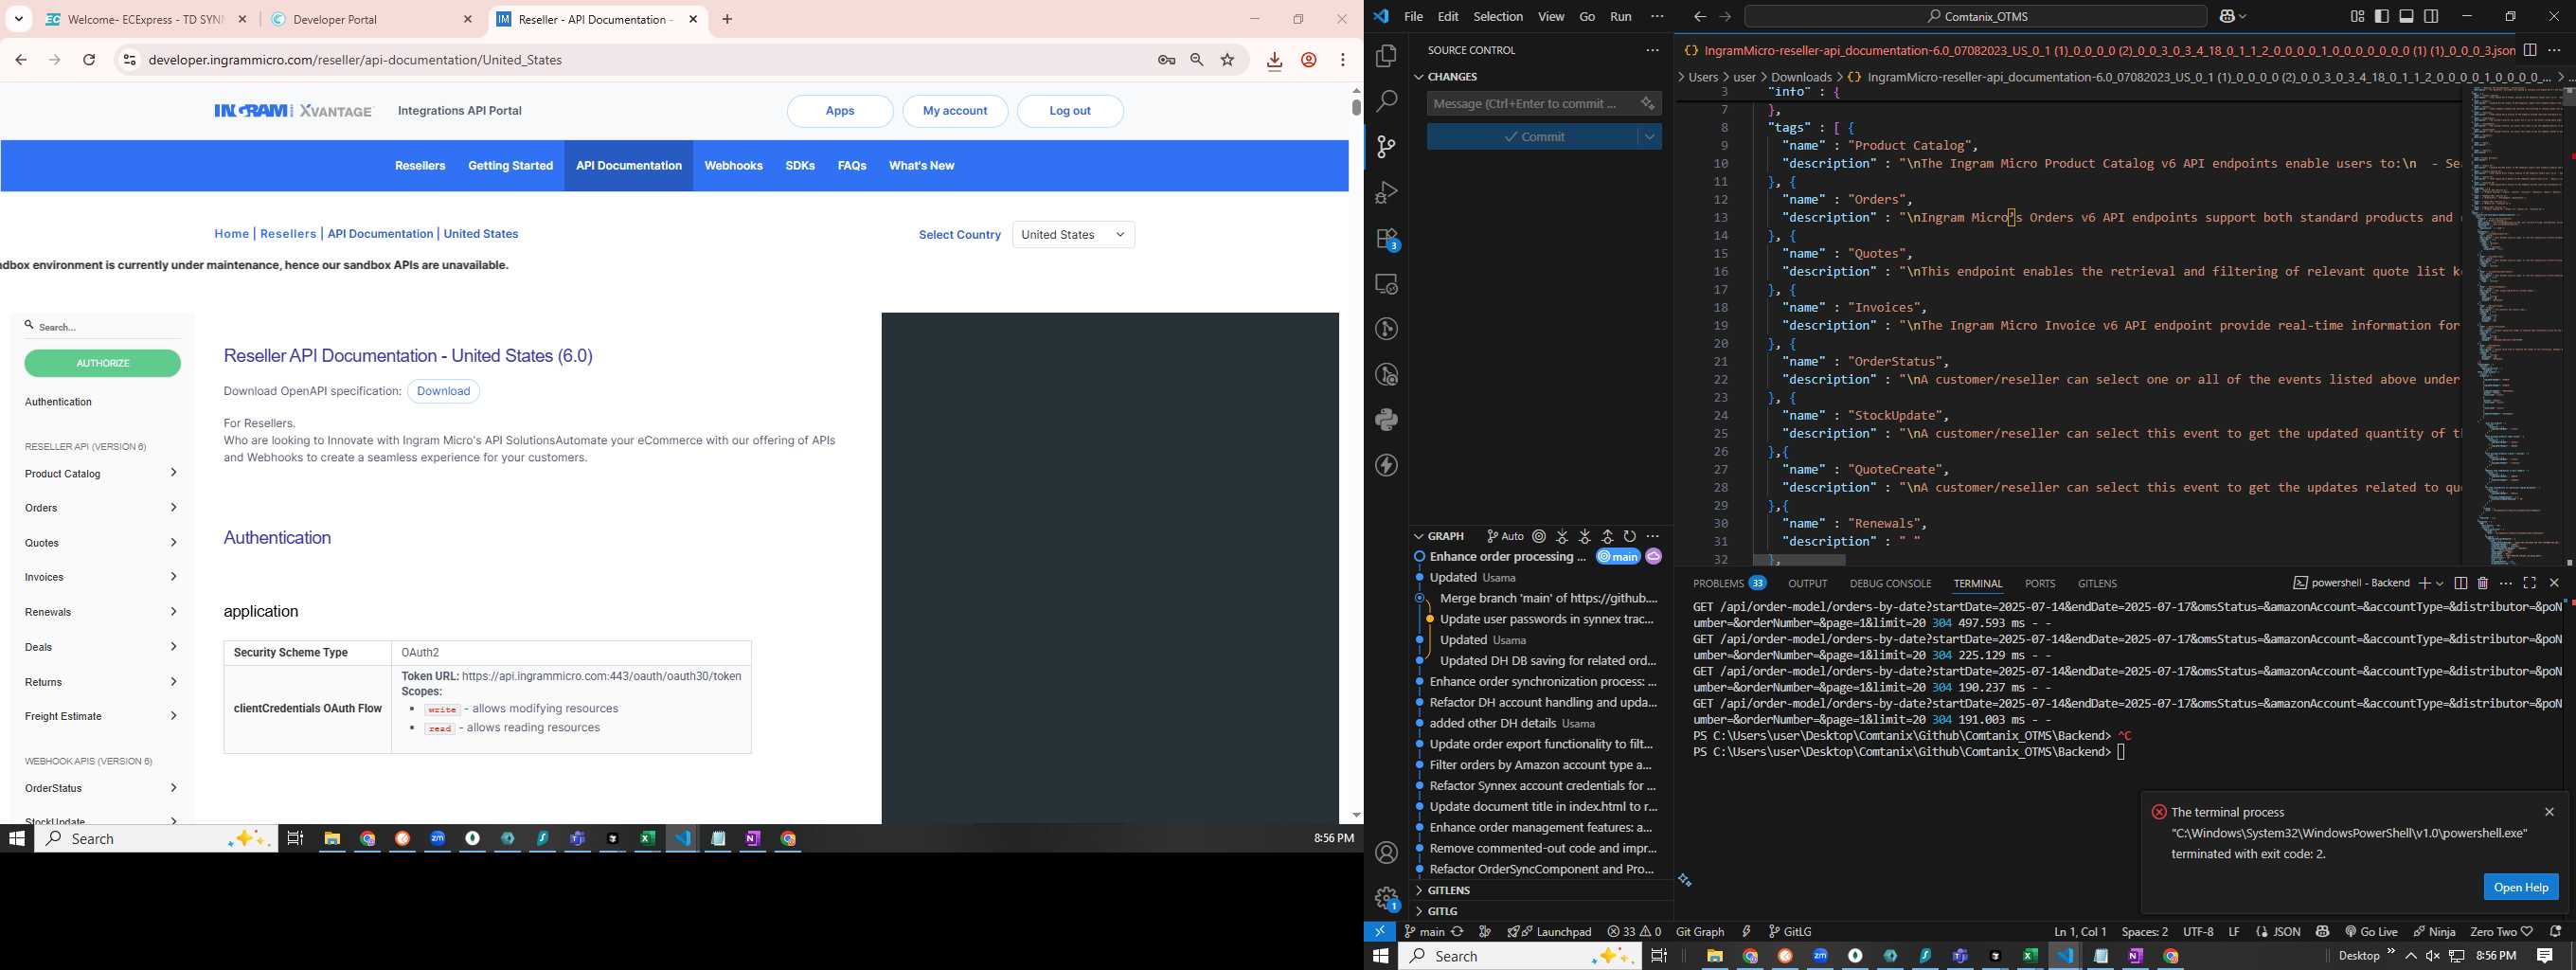2576x970 pixels.
Task: Click the API docs Search field
Action: 103,327
